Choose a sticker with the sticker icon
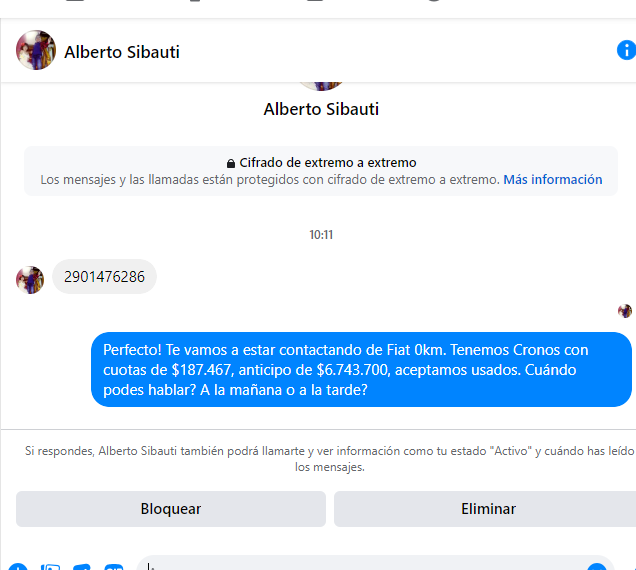The image size is (636, 570). 82,566
